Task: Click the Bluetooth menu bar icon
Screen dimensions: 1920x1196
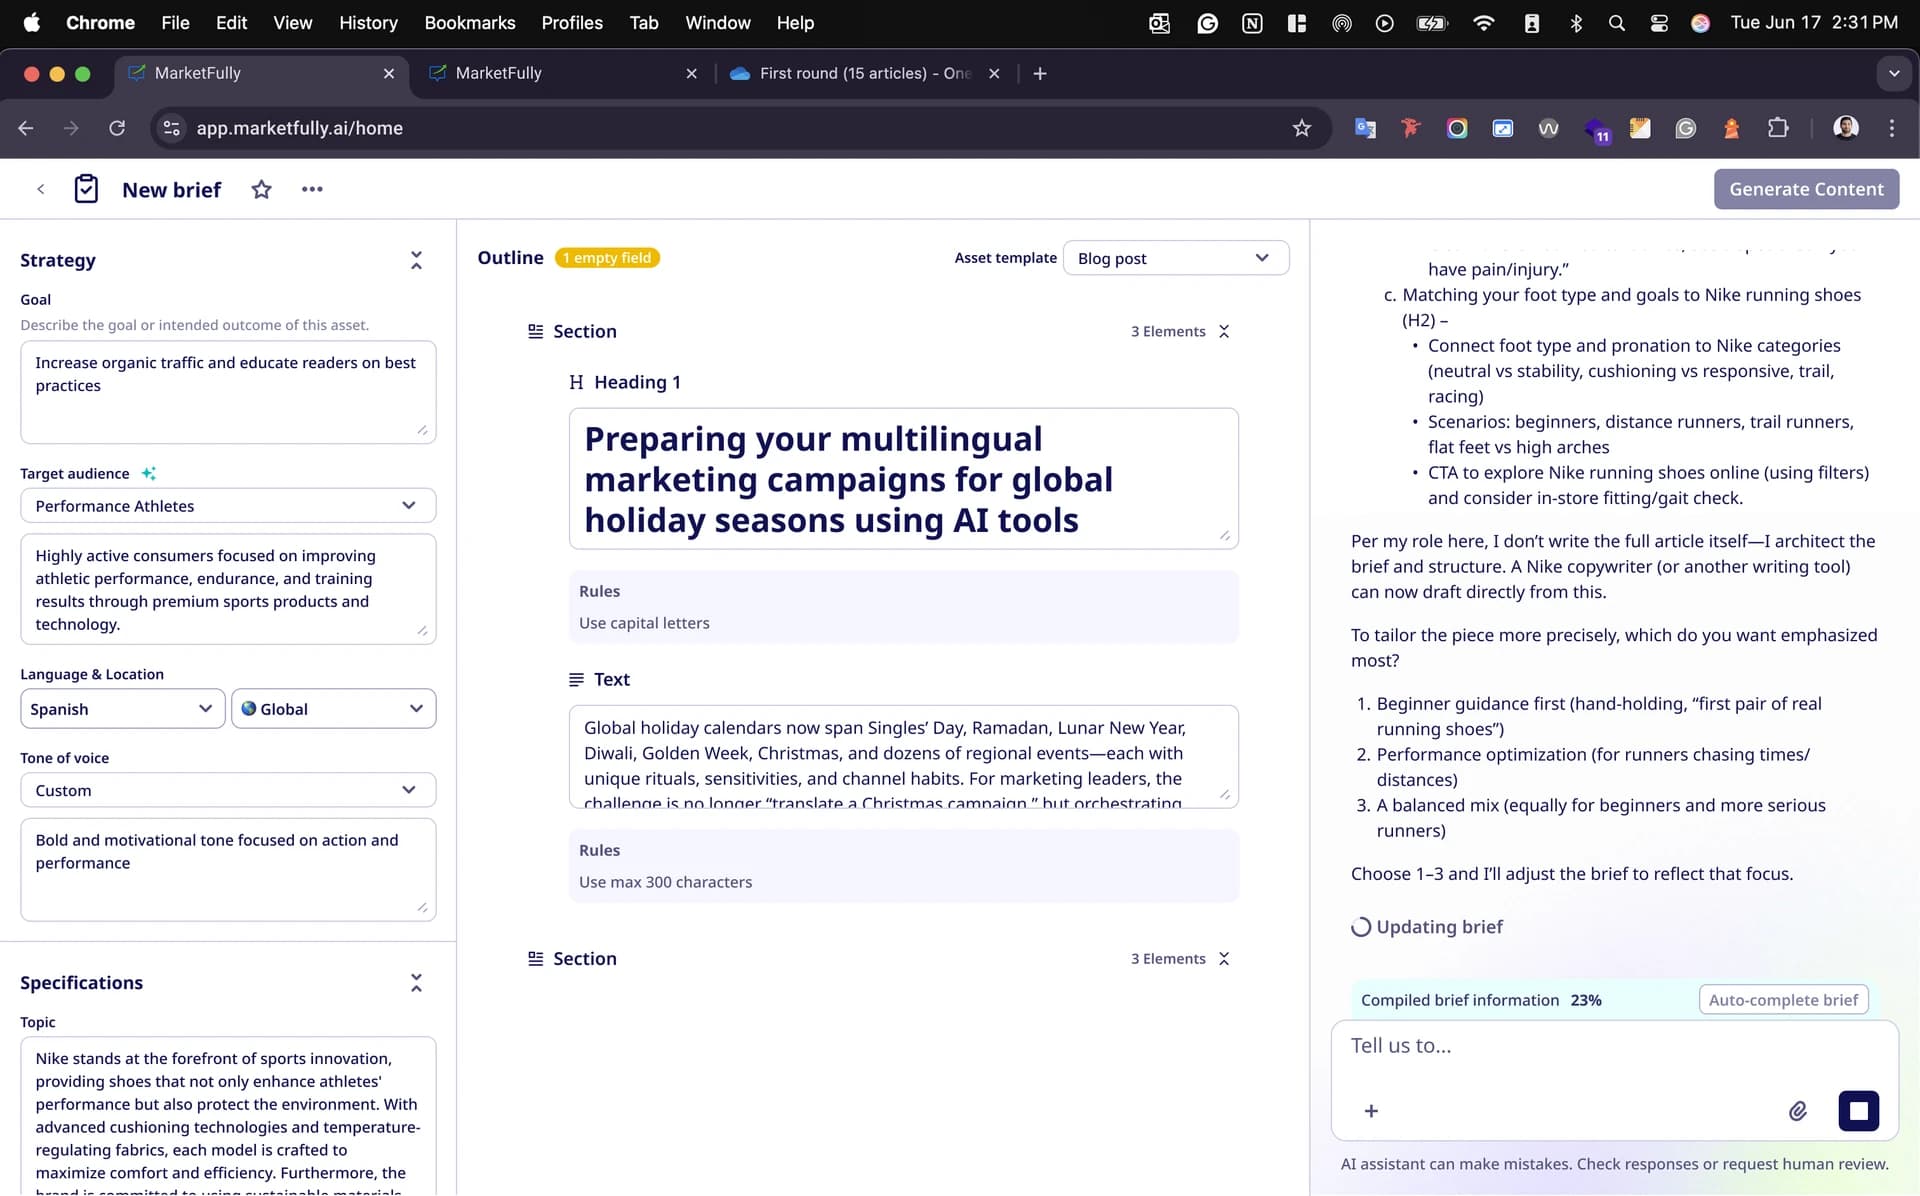Action: (1575, 22)
